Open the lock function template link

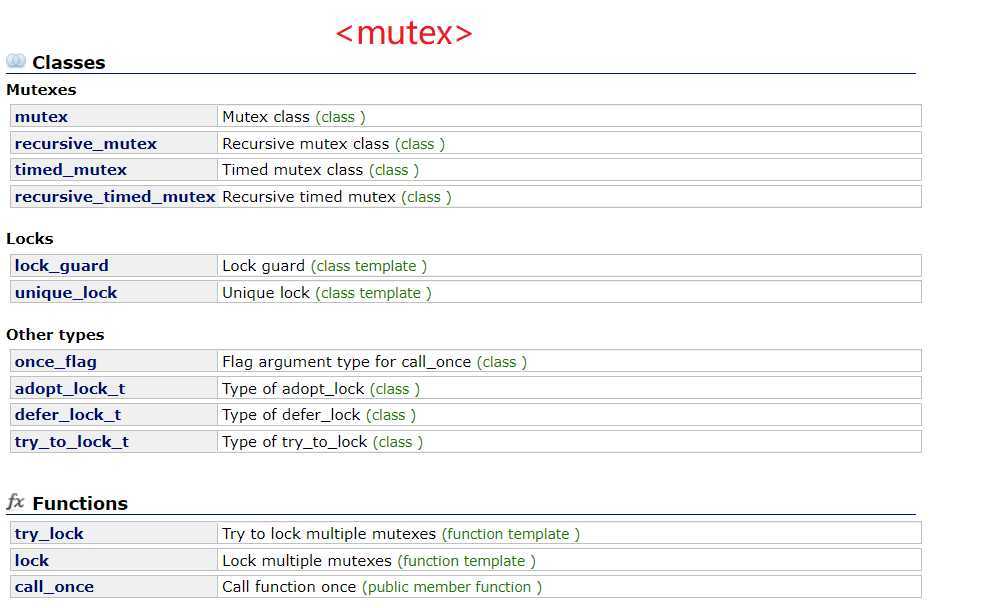31,561
